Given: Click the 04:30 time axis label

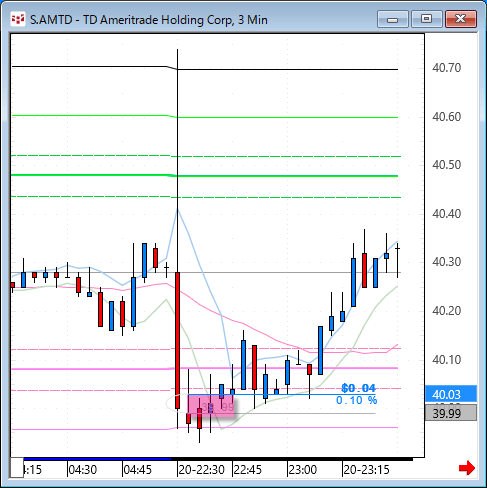Looking at the screenshot, I should pyautogui.click(x=83, y=470).
